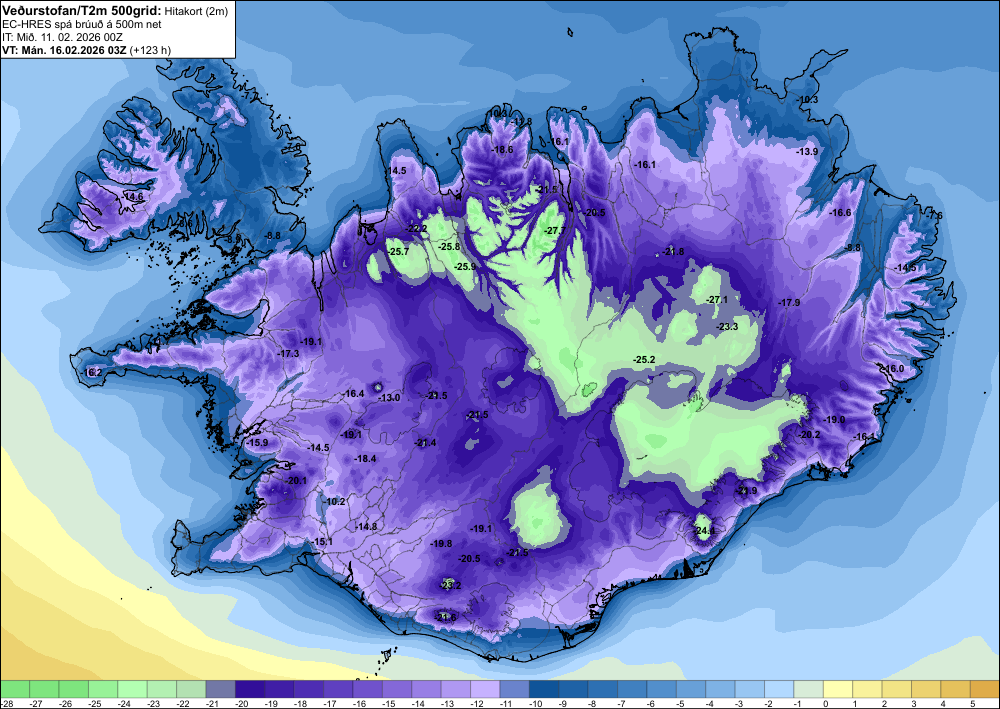Viewport: 1000px width, 709px height.
Task: Select the legend tick label 0
Action: pyautogui.click(x=824, y=703)
